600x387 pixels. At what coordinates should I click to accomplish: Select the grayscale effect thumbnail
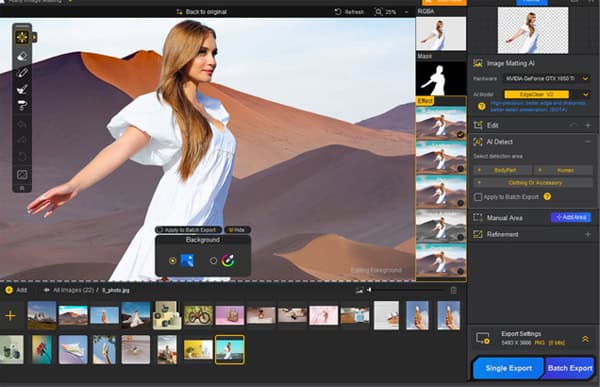click(x=441, y=225)
